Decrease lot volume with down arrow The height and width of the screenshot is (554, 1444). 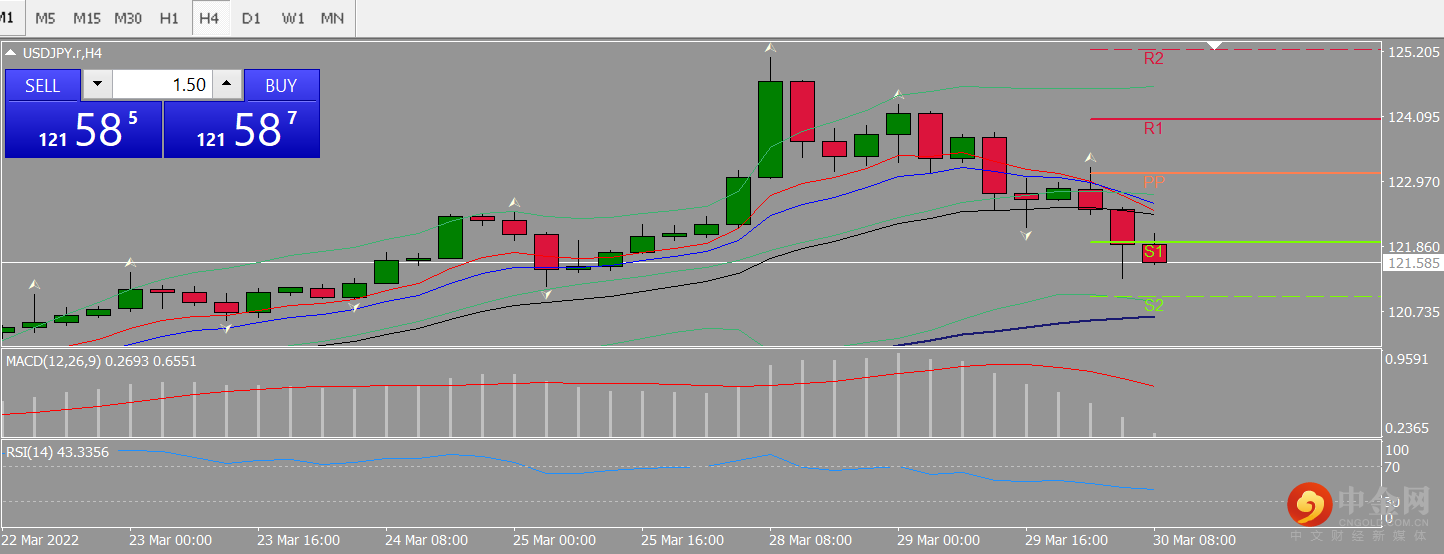(97, 85)
